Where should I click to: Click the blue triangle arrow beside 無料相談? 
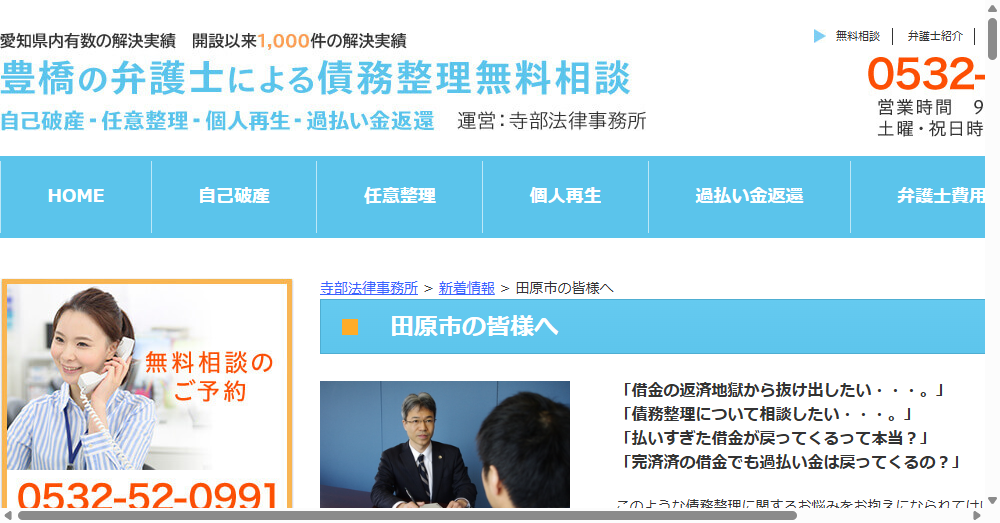tap(820, 36)
